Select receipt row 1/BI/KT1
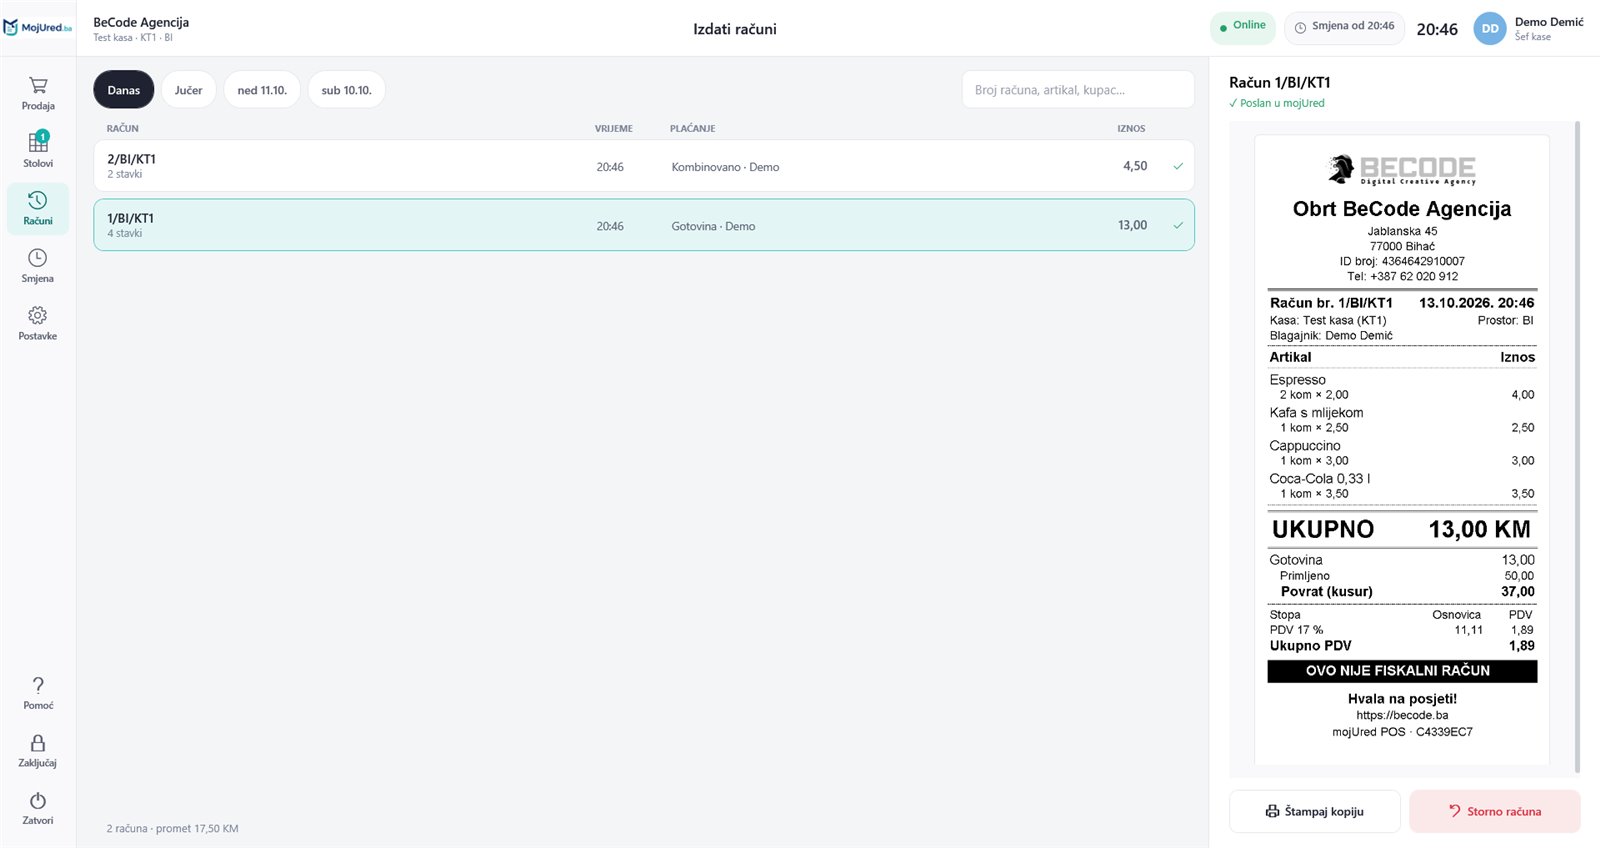Viewport: 1600px width, 848px height. coord(644,225)
